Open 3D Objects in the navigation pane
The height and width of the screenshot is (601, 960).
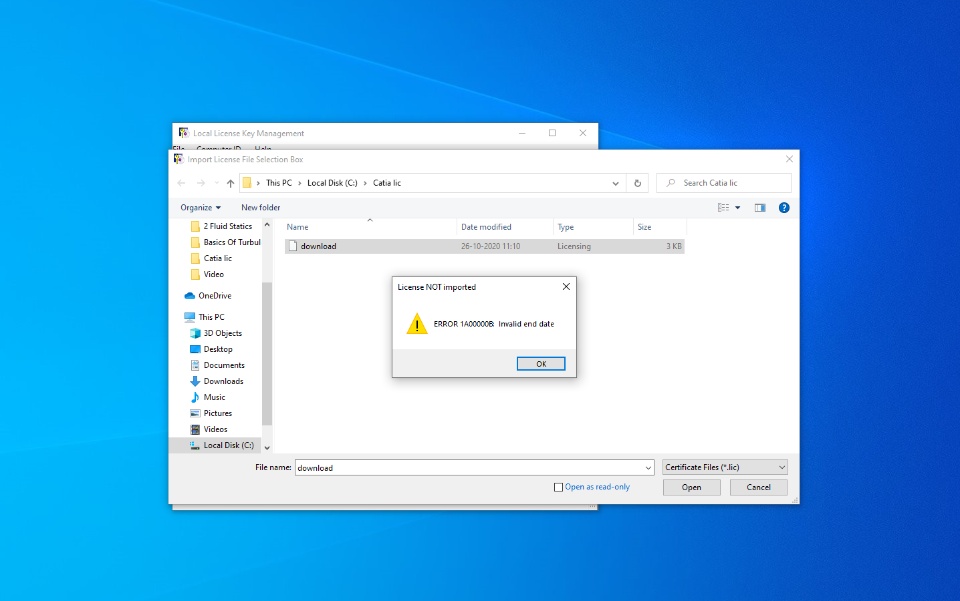[x=216, y=333]
